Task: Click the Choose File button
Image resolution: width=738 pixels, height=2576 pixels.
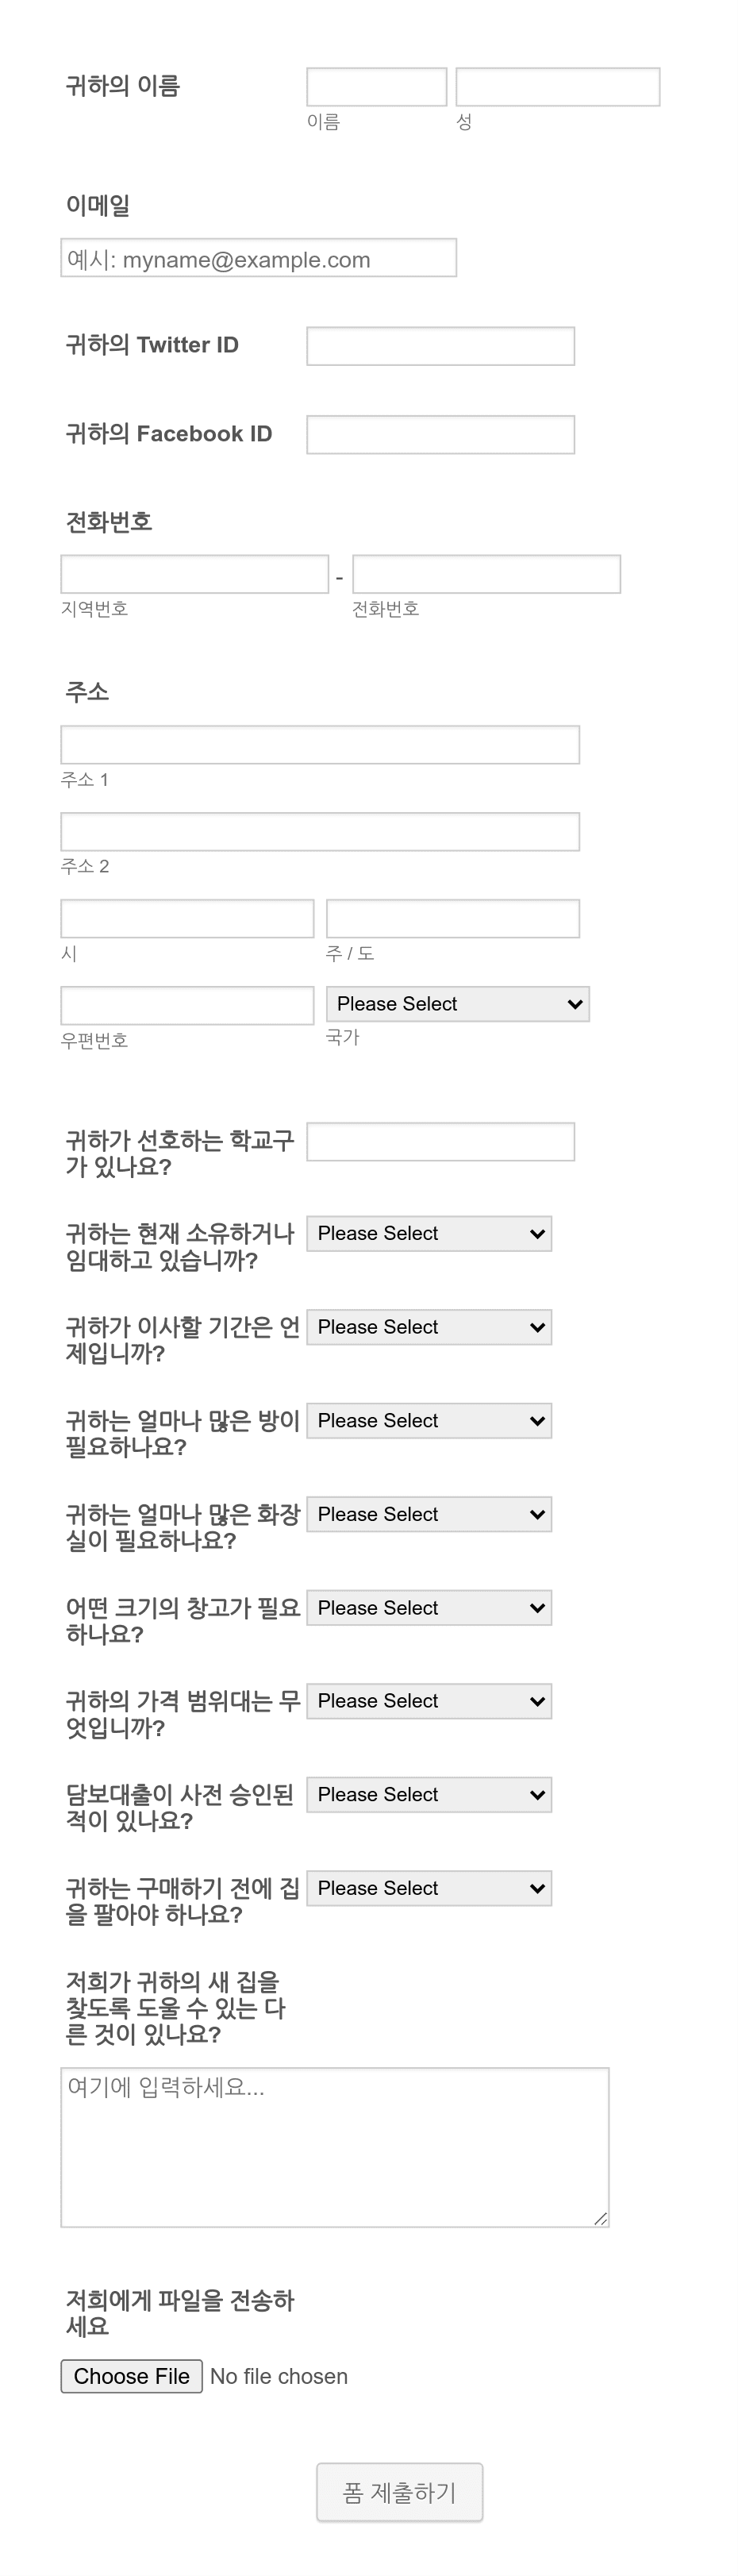Action: [132, 2376]
